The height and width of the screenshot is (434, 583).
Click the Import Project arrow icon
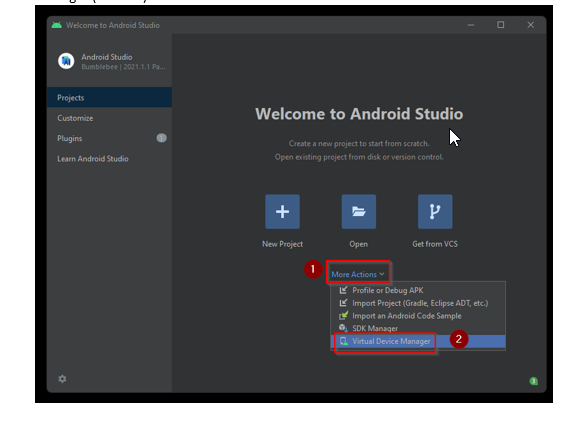pos(343,303)
